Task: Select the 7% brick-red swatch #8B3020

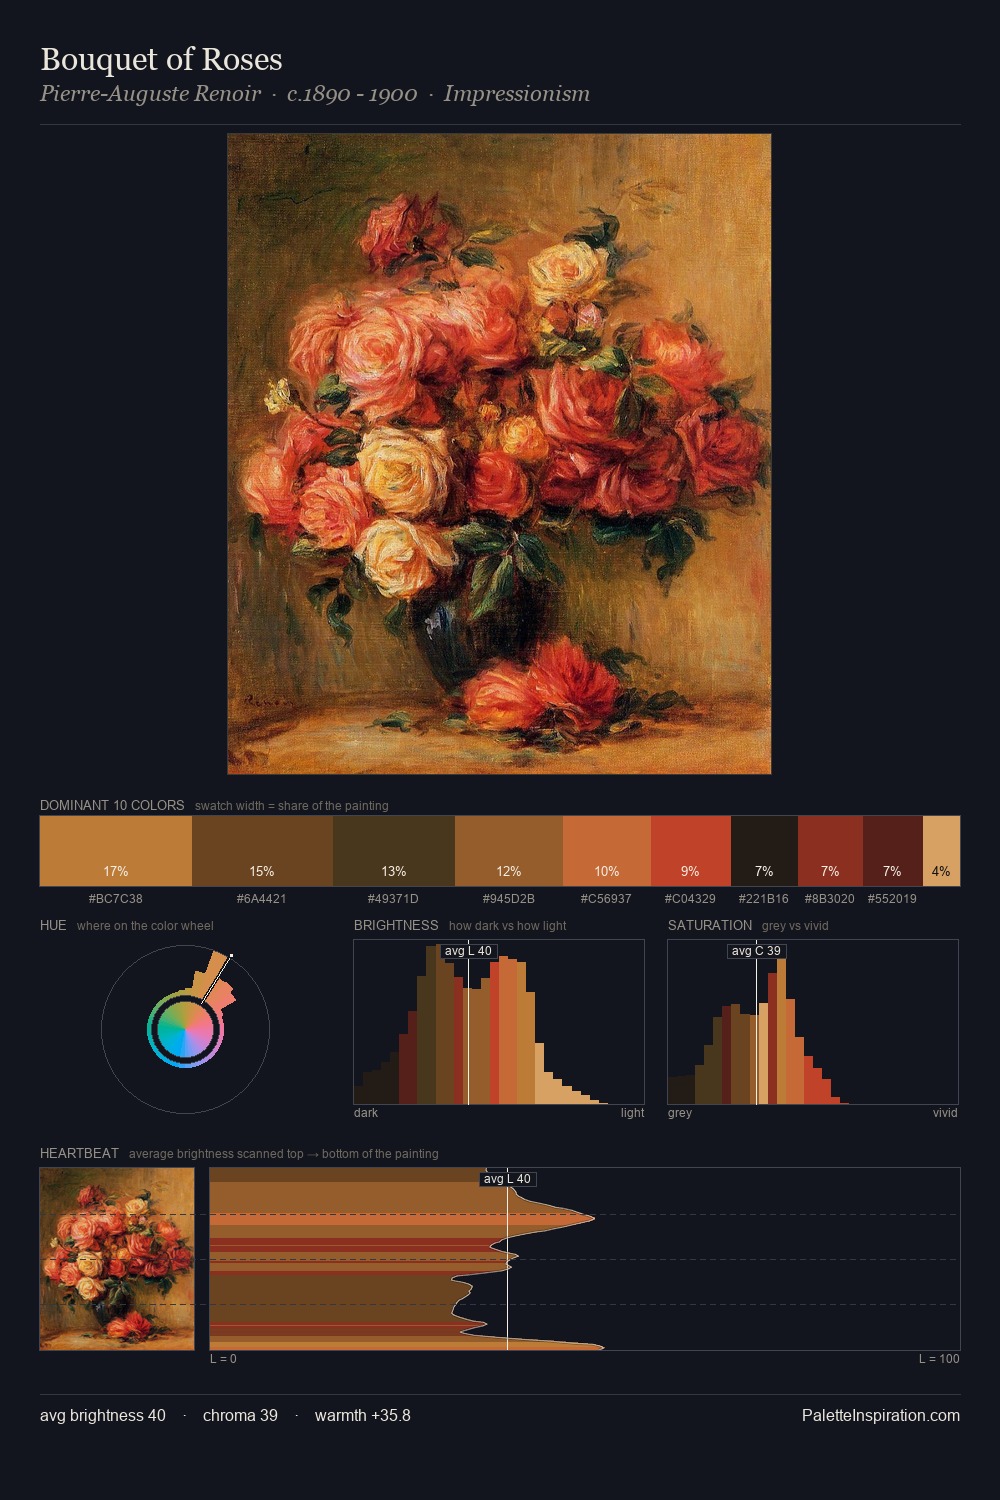Action: (830, 851)
